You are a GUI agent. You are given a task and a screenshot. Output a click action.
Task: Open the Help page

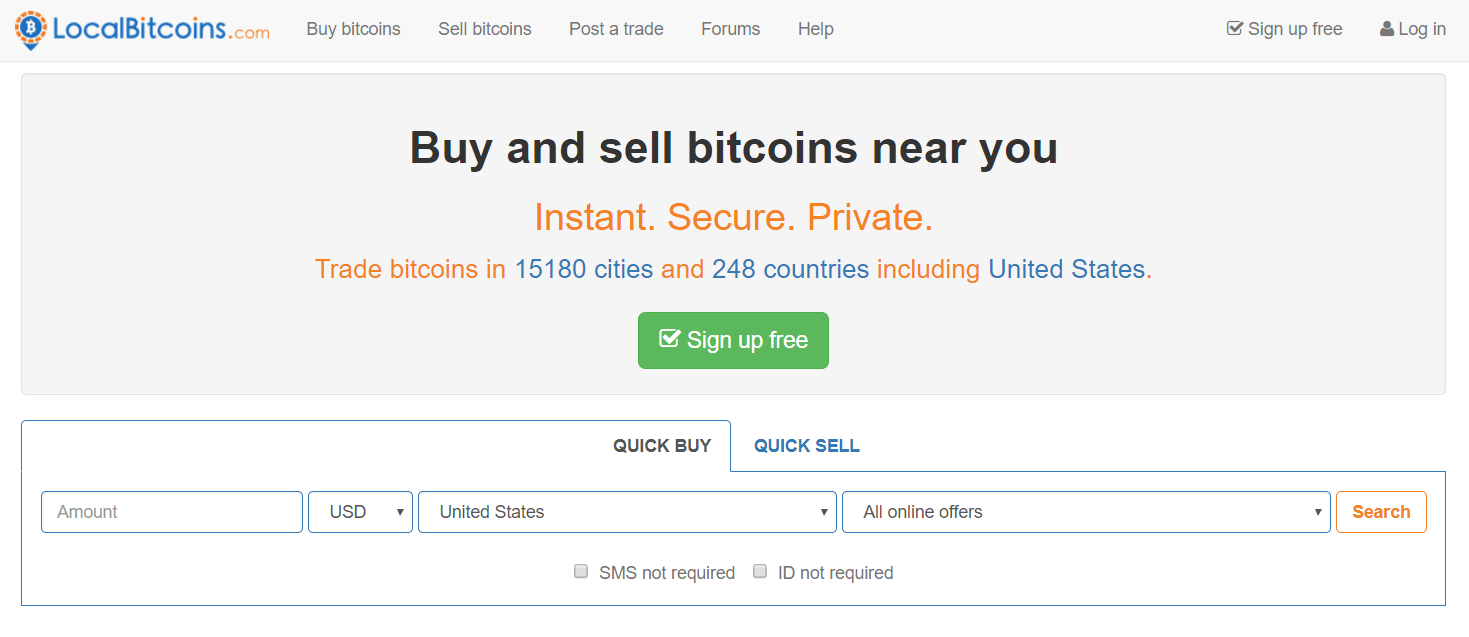coord(816,29)
